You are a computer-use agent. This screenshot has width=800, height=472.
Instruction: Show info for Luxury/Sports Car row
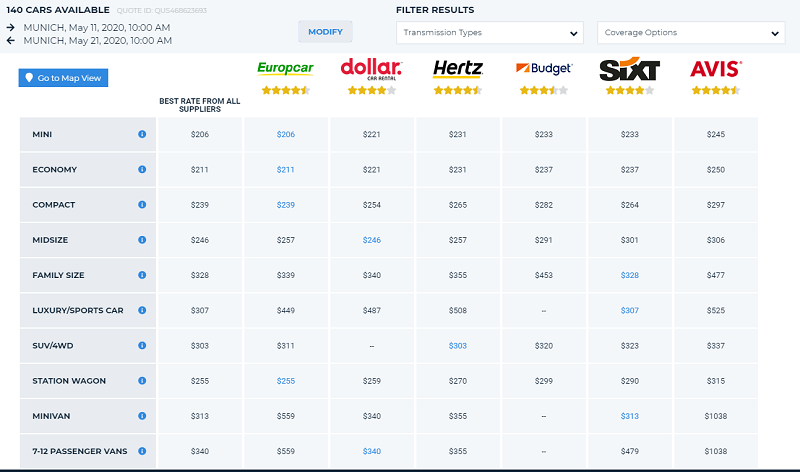click(142, 310)
